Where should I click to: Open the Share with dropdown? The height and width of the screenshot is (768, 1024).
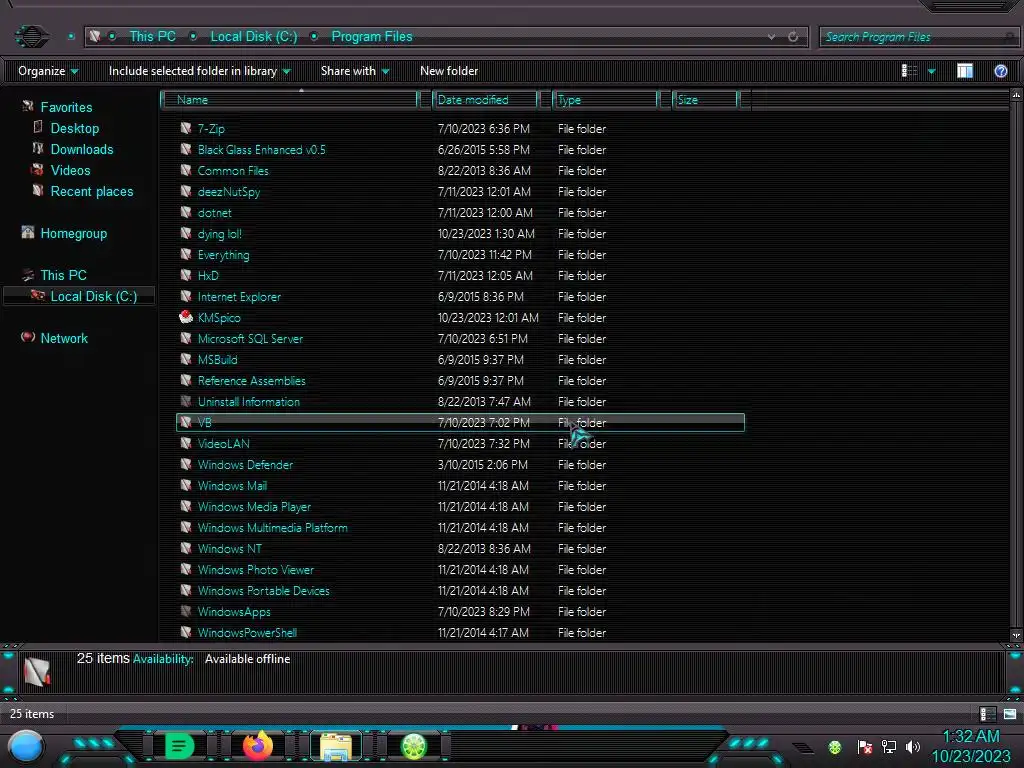click(355, 71)
